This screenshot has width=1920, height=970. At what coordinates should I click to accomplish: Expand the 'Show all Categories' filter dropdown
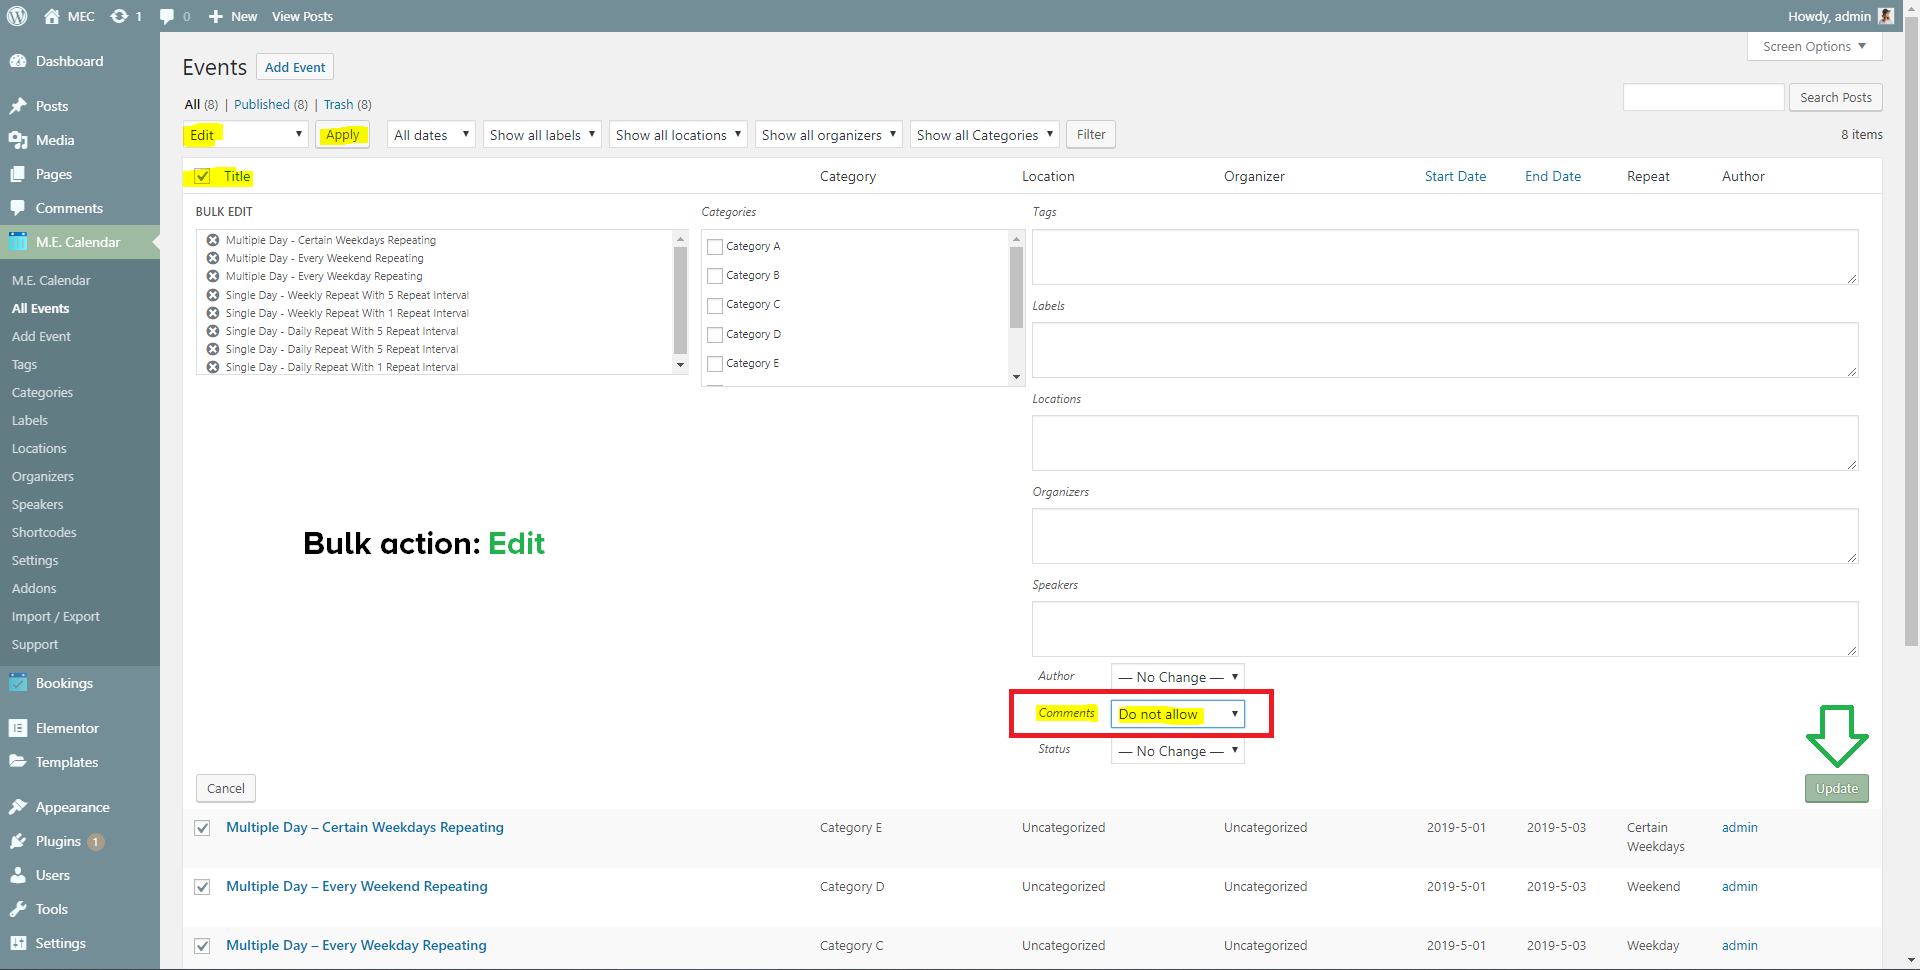click(984, 135)
